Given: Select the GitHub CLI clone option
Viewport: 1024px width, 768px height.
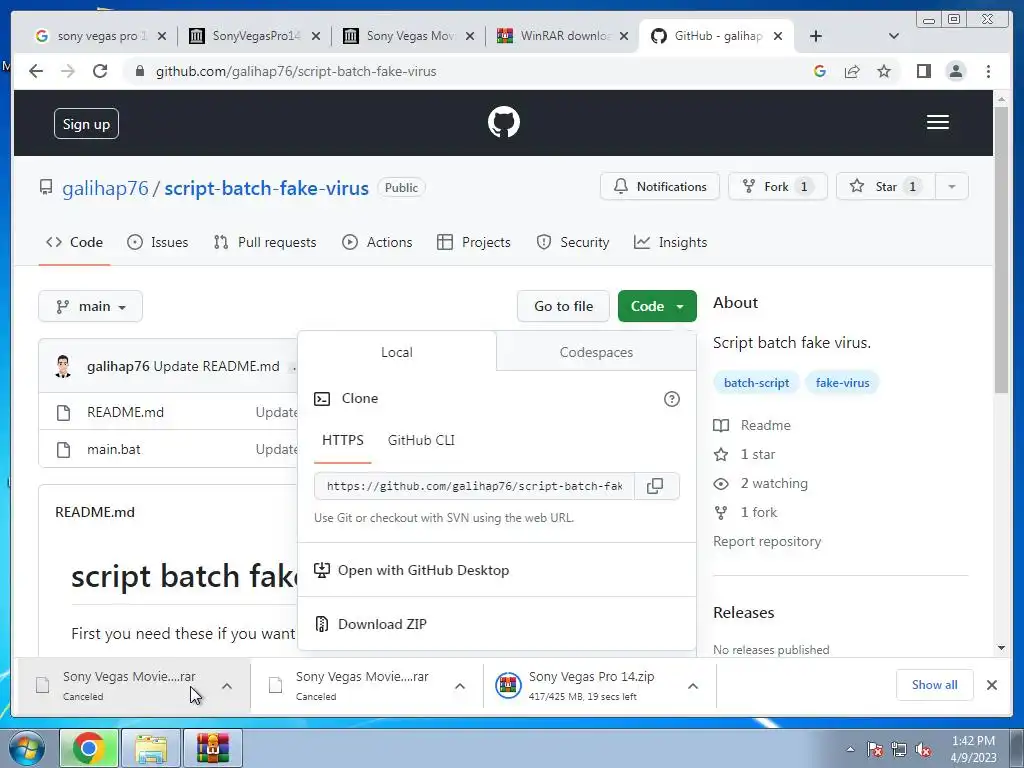Looking at the screenshot, I should (x=421, y=441).
